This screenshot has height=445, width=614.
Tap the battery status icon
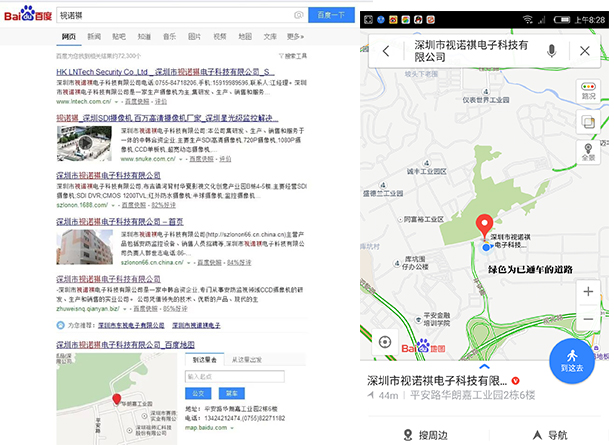562,20
